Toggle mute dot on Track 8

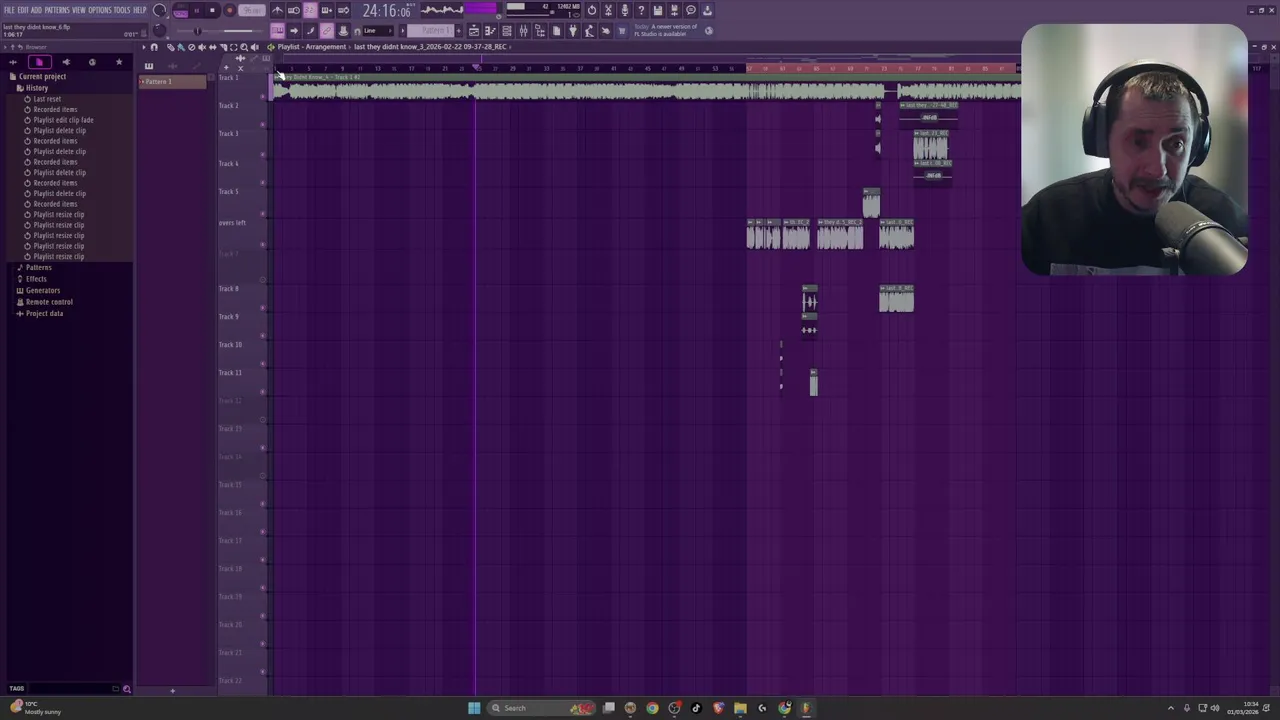[x=263, y=308]
